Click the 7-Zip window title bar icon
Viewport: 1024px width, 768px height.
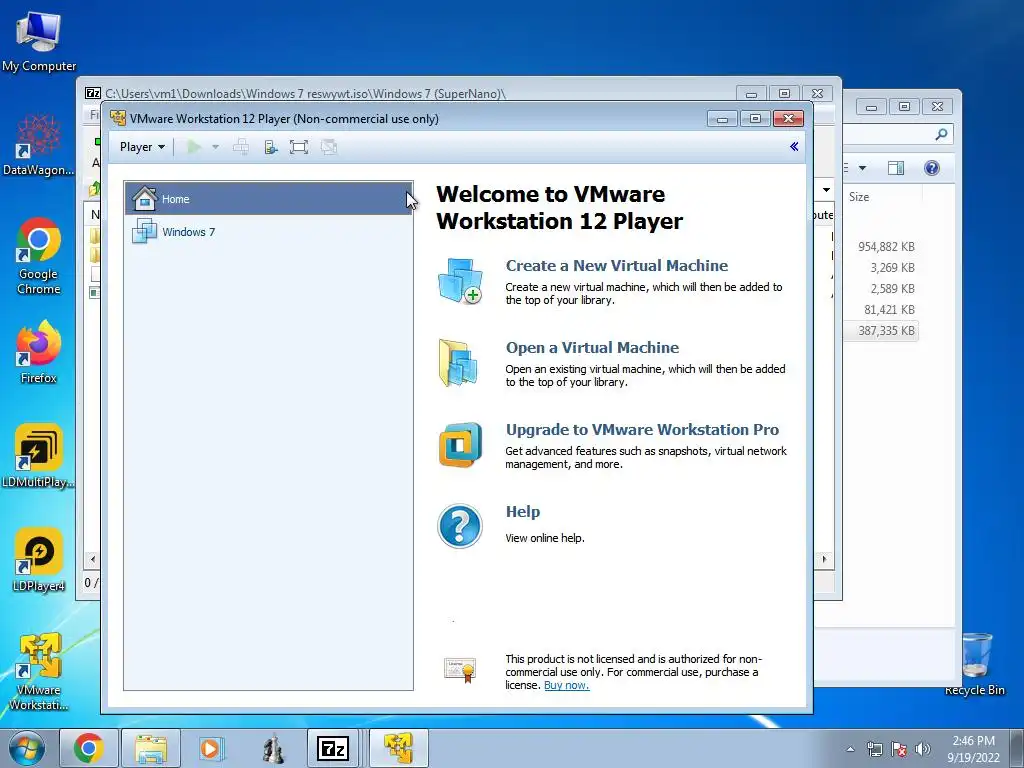93,93
